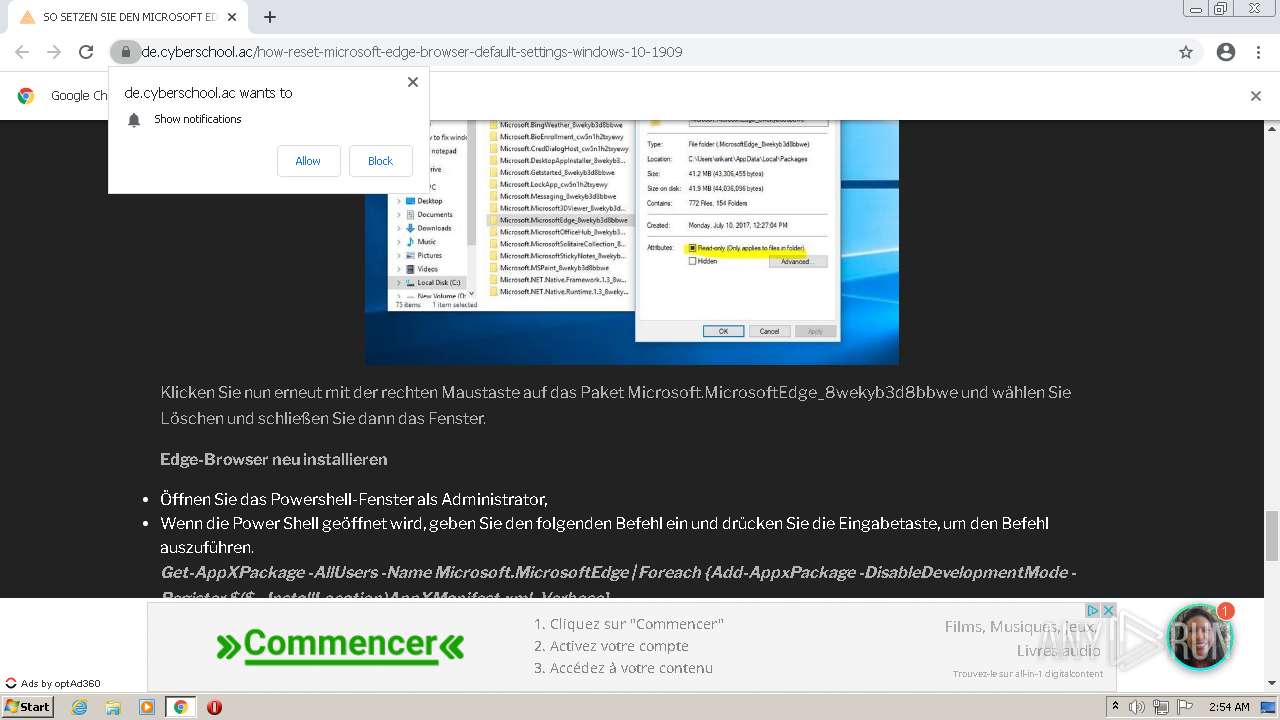
Task: Click Öffnen Sie das Powershell-Fenster bullet
Action: pyautogui.click(x=354, y=499)
